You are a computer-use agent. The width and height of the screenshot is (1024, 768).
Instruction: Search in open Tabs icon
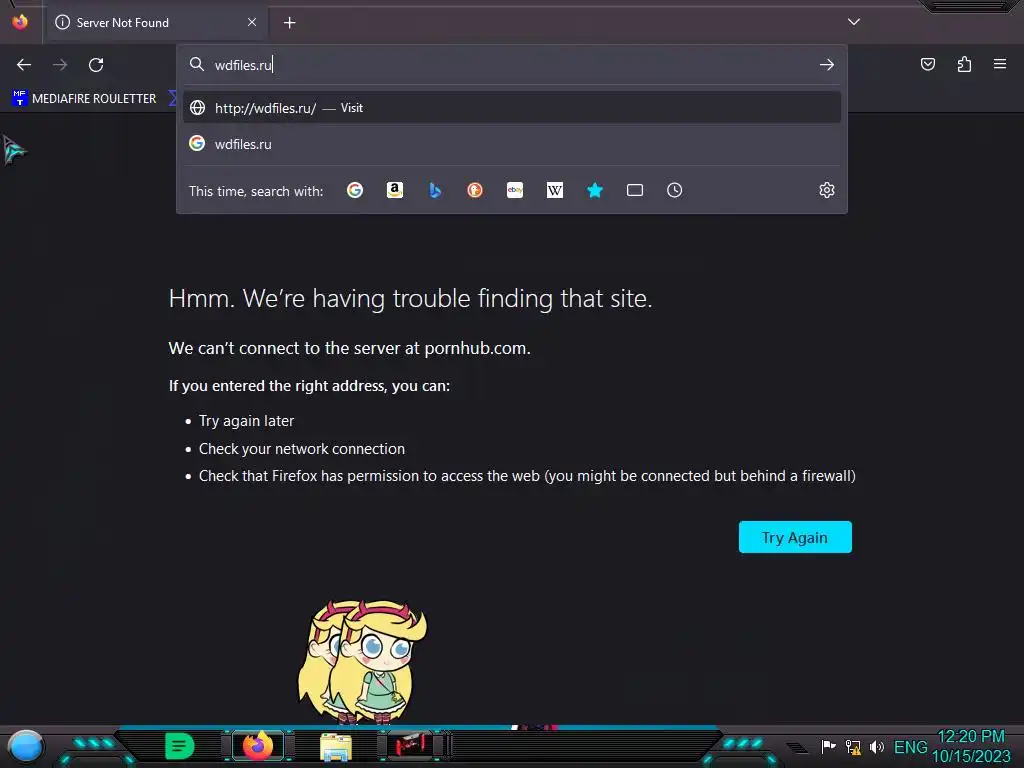pos(635,190)
